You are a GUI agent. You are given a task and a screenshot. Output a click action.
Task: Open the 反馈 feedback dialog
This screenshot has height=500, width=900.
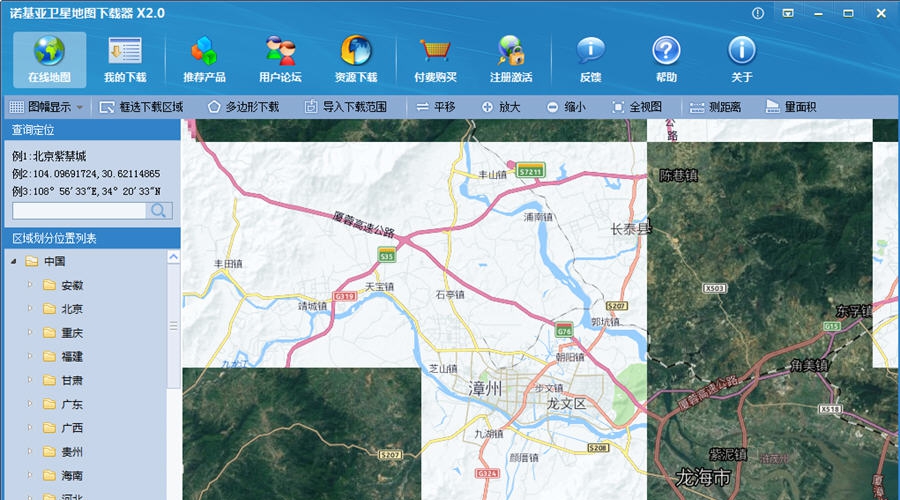[591, 60]
